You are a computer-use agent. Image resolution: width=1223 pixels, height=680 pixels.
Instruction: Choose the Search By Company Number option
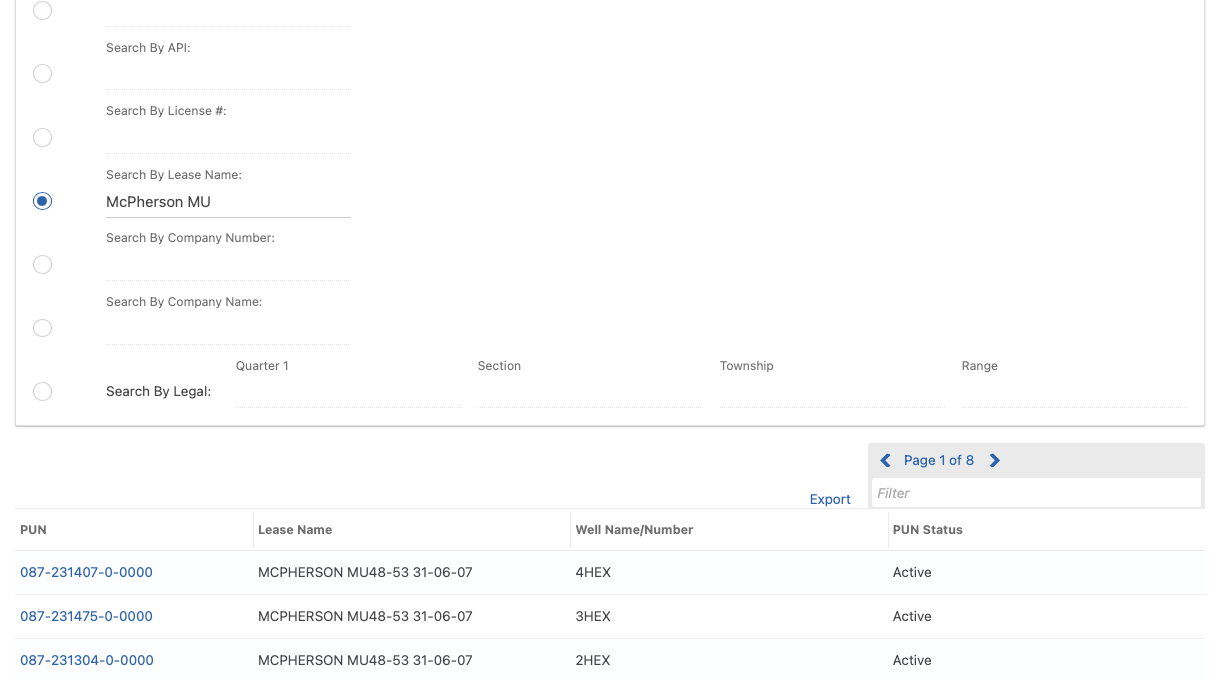point(42,265)
